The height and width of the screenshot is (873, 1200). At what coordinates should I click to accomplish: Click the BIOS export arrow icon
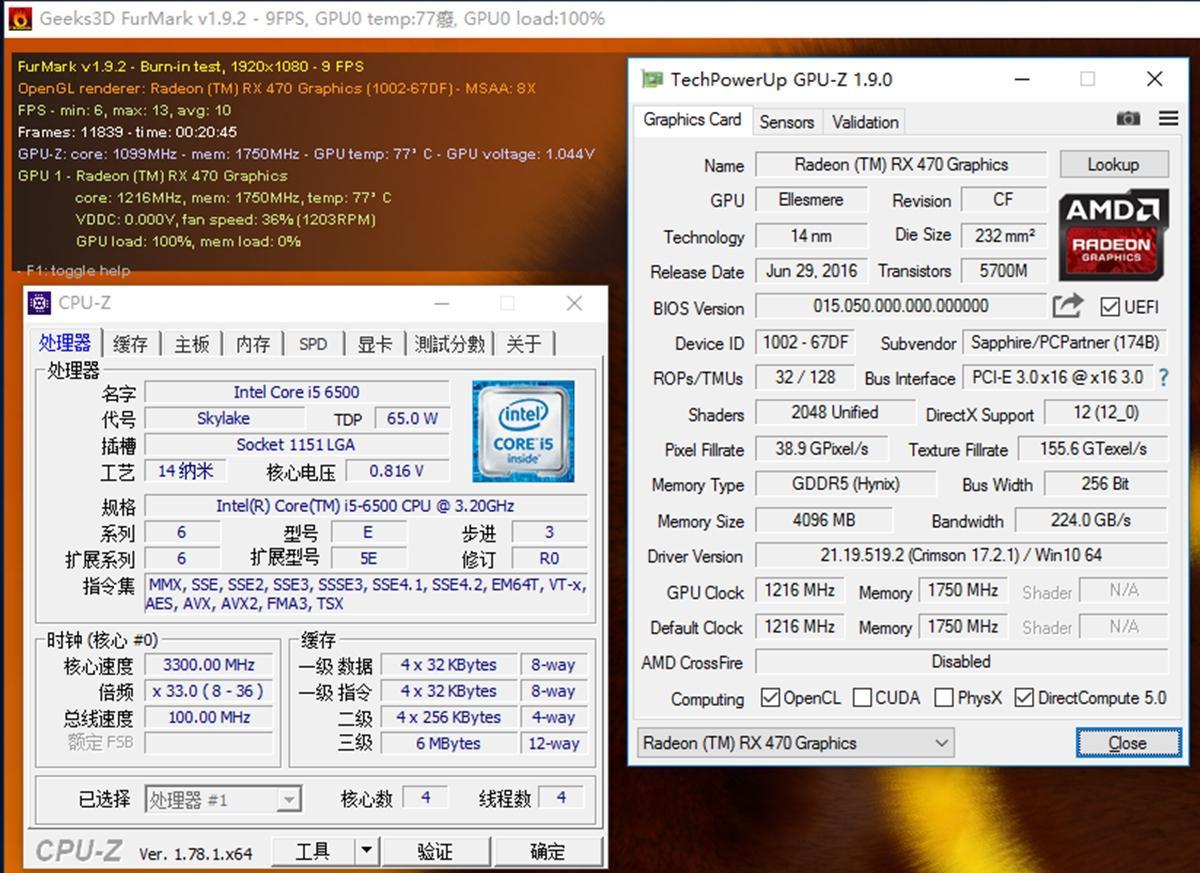pyautogui.click(x=1068, y=306)
